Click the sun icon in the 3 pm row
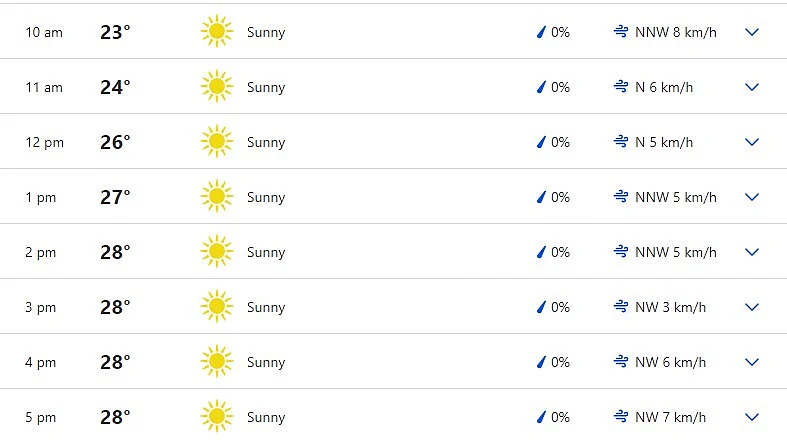Viewport: 787px width, 443px height. [x=216, y=307]
